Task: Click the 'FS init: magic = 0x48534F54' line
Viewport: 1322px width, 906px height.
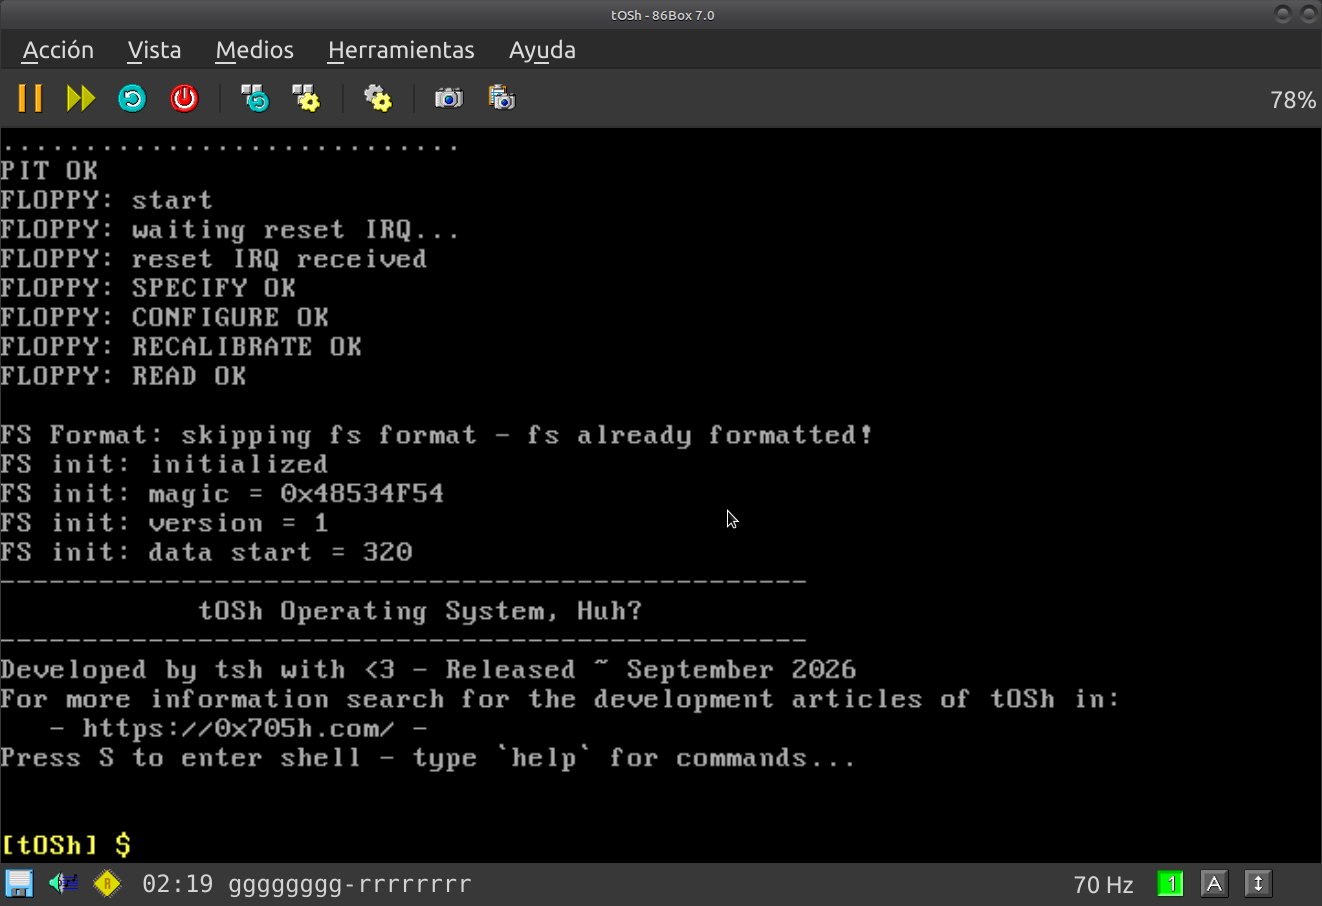Action: click(222, 494)
